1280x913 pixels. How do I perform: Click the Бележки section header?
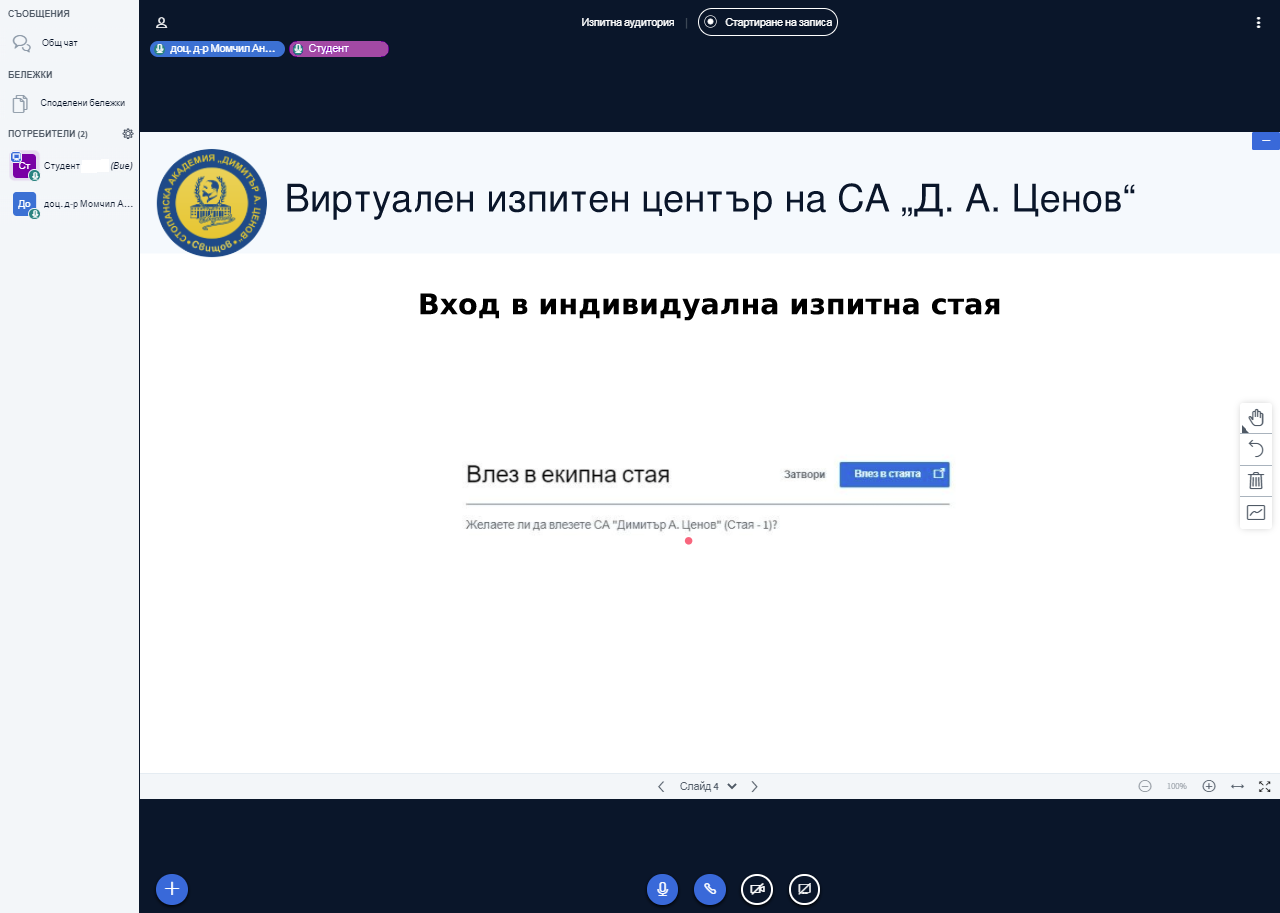click(30, 75)
